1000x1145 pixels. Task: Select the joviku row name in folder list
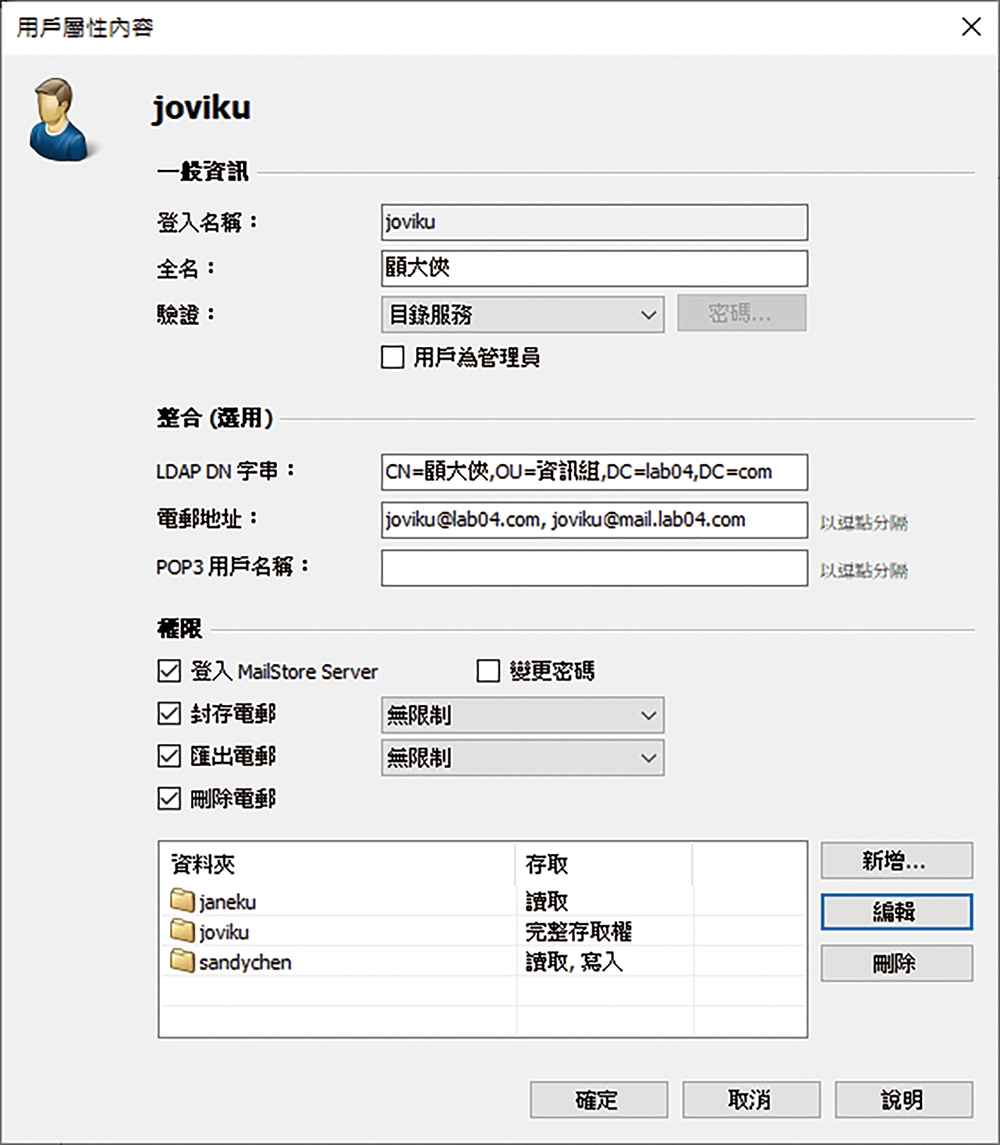point(224,933)
